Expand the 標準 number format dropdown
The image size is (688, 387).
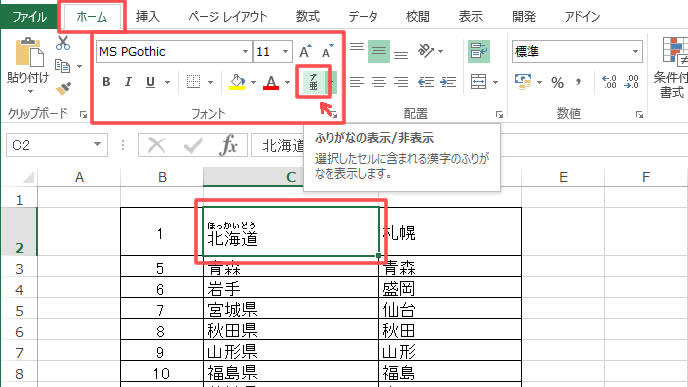(635, 52)
